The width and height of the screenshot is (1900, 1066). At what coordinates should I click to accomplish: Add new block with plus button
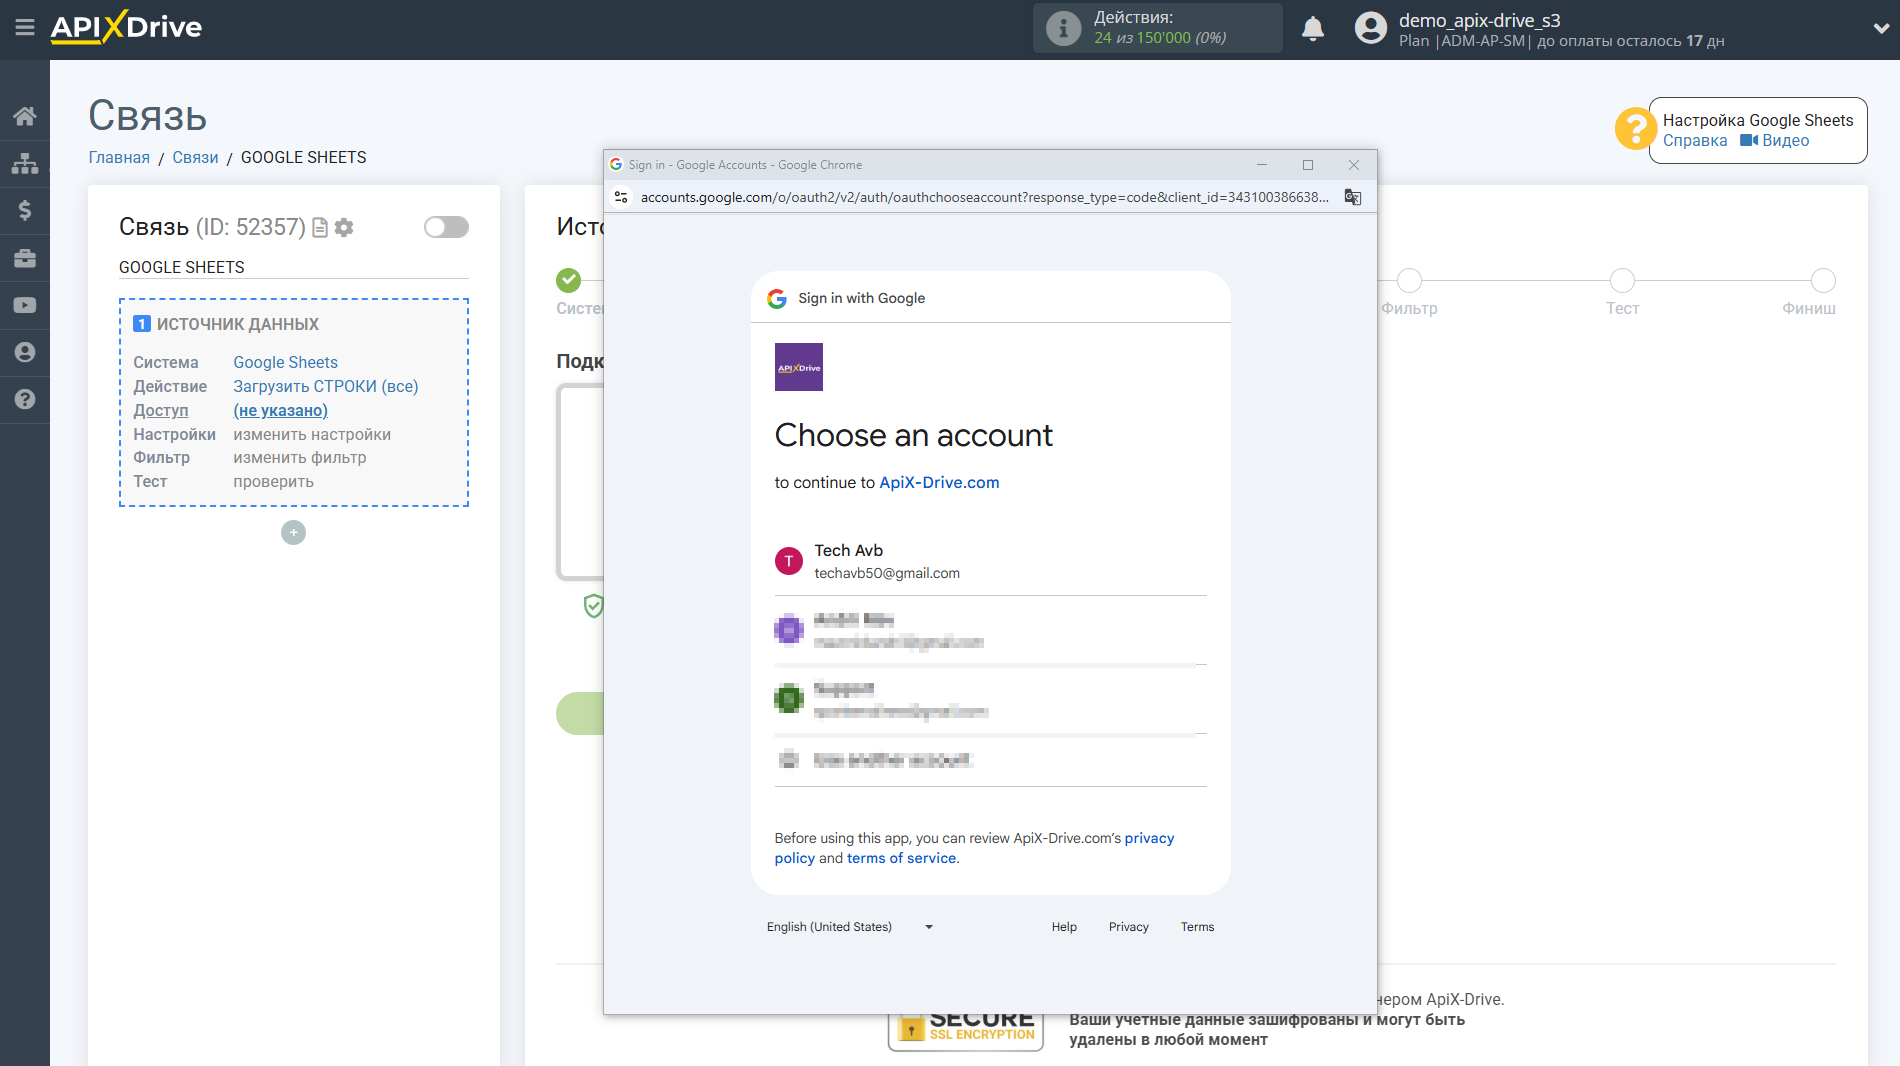tap(293, 533)
